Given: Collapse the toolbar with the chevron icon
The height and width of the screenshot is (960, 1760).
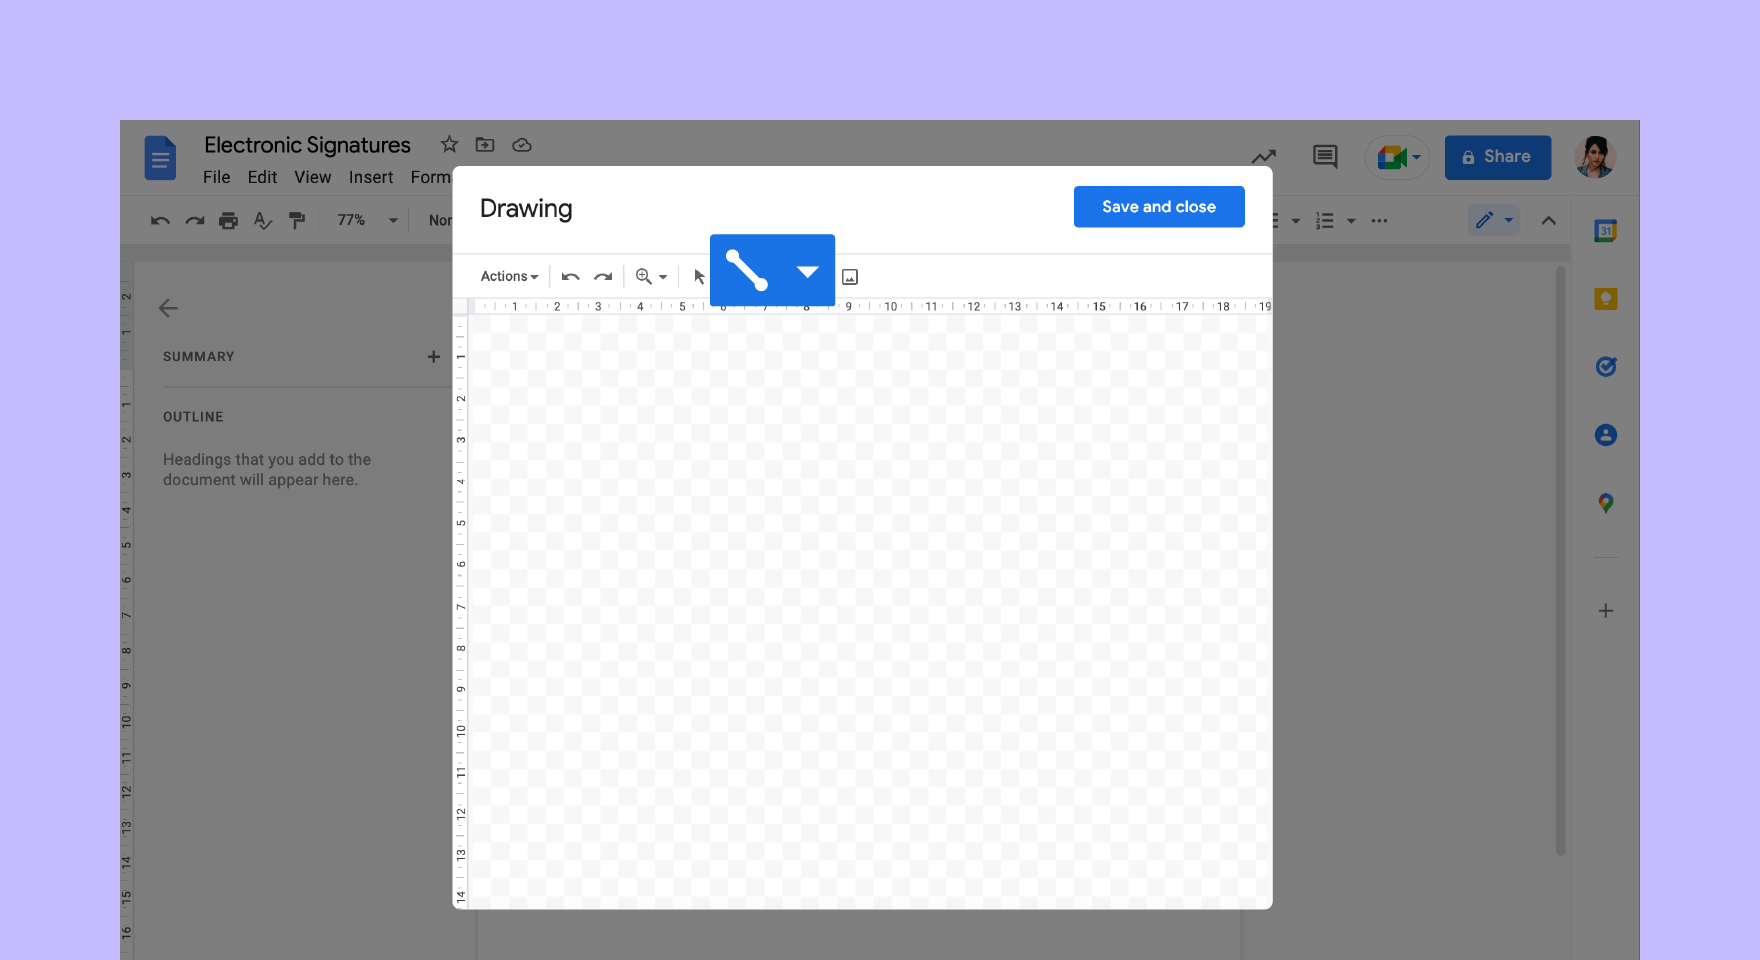Looking at the screenshot, I should [x=1548, y=220].
